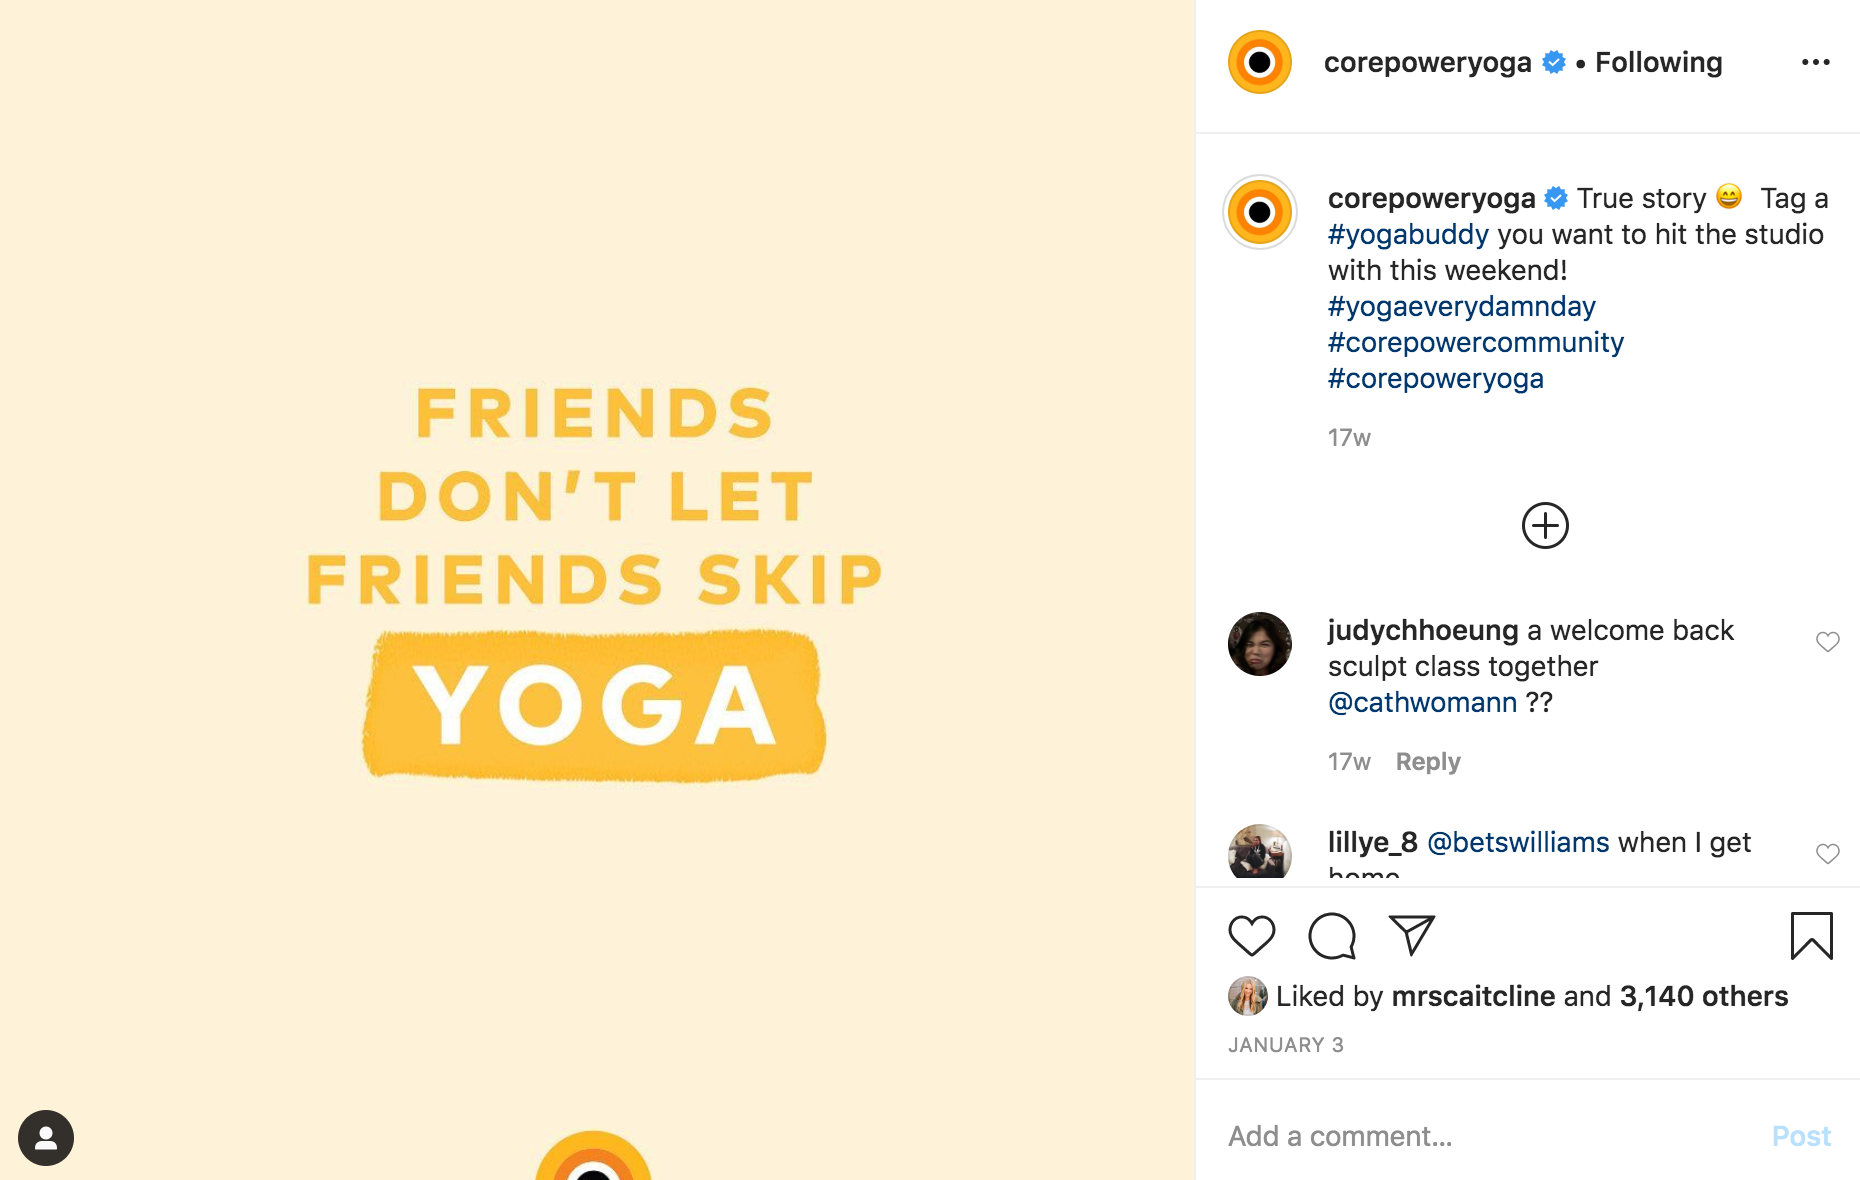The height and width of the screenshot is (1180, 1860).
Task: Share the post with the paper plane icon
Action: [1412, 935]
